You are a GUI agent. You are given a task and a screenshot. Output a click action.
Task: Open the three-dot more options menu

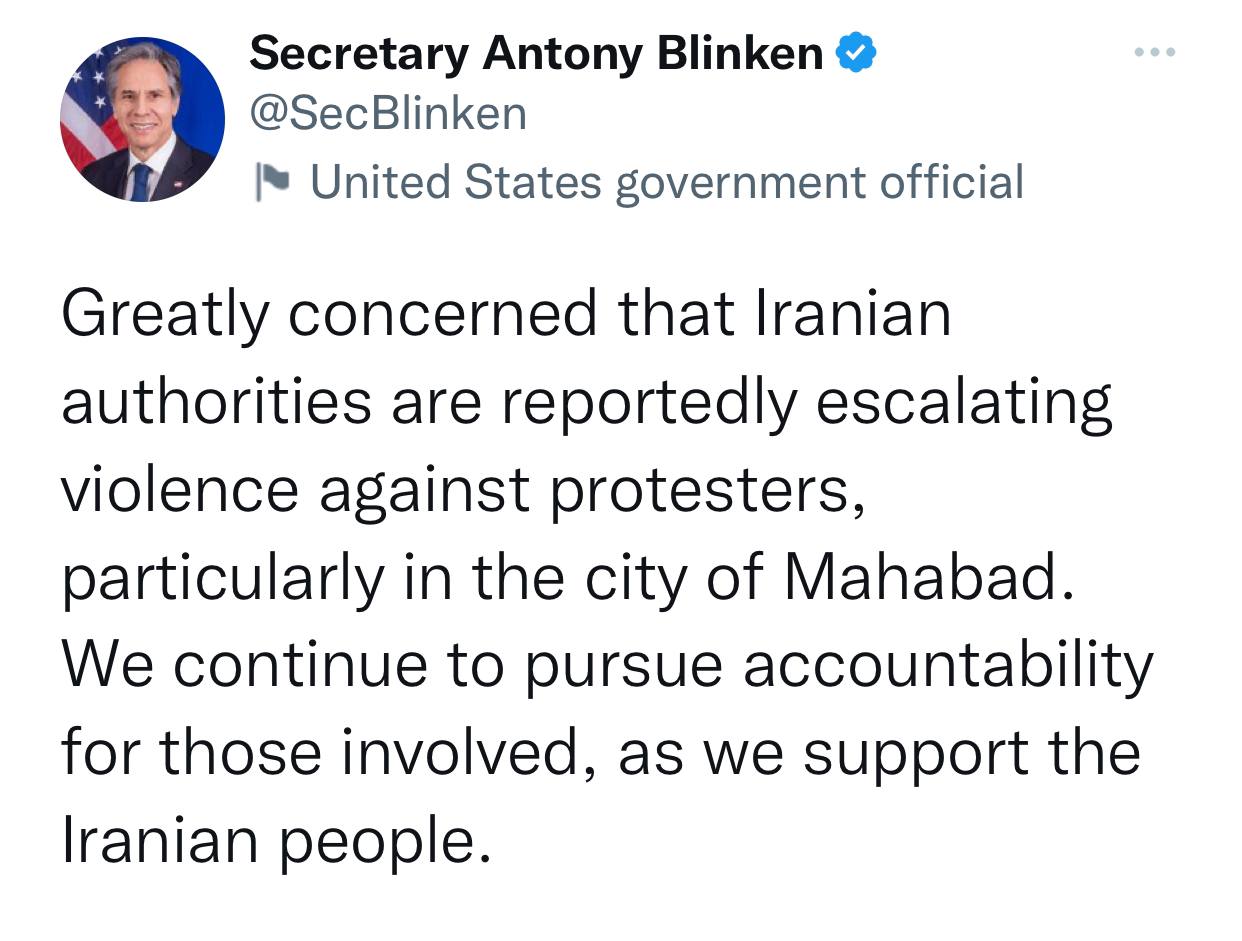(1155, 52)
